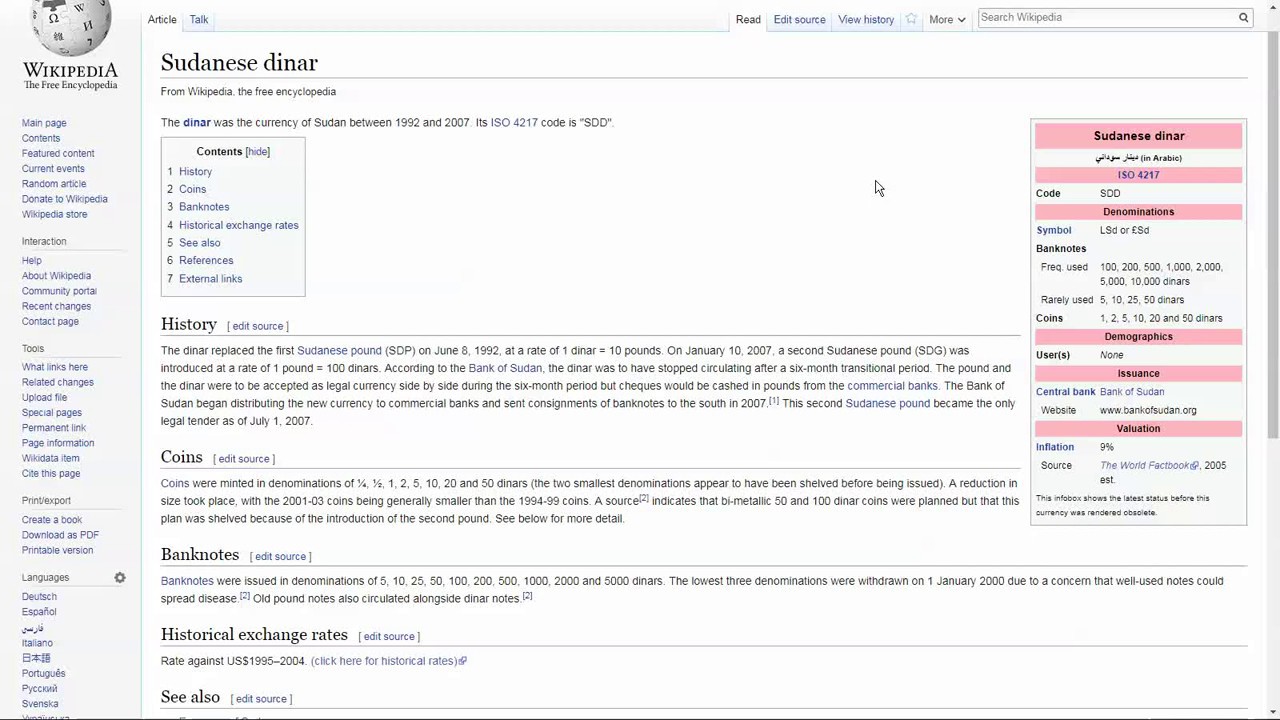Open the More dropdown menu
Image resolution: width=1280 pixels, height=720 pixels.
pyautogui.click(x=947, y=19)
